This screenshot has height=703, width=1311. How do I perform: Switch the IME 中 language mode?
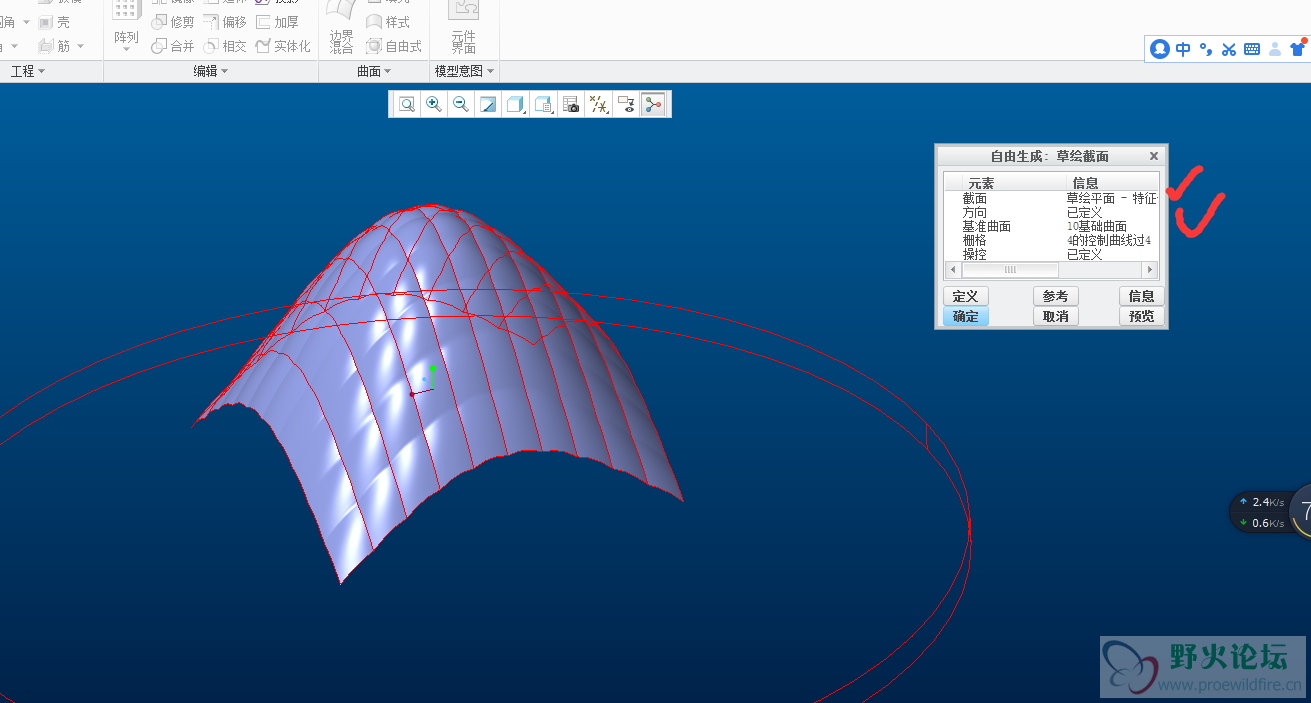click(1183, 48)
